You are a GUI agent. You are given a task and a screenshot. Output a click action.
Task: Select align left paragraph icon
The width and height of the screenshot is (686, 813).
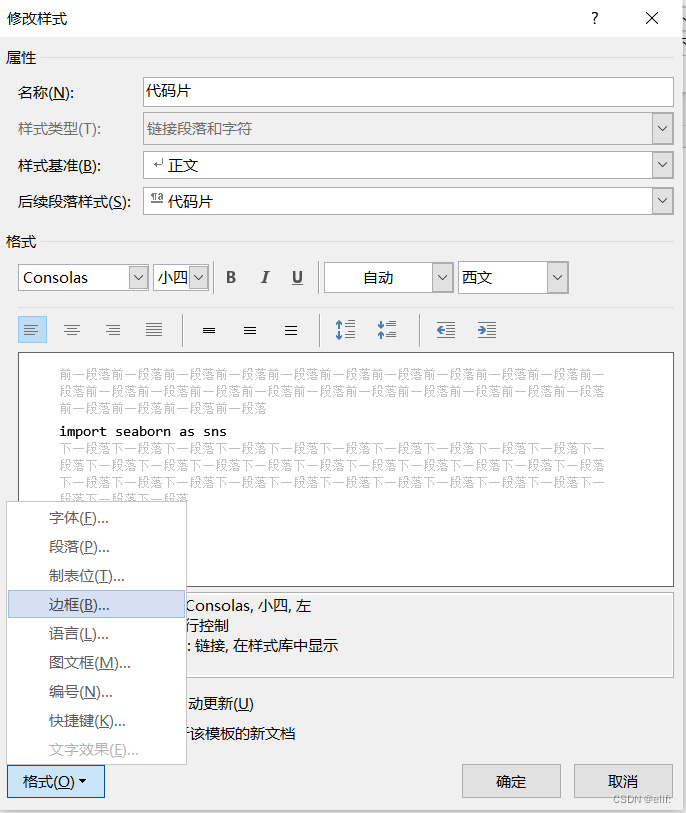pos(32,330)
